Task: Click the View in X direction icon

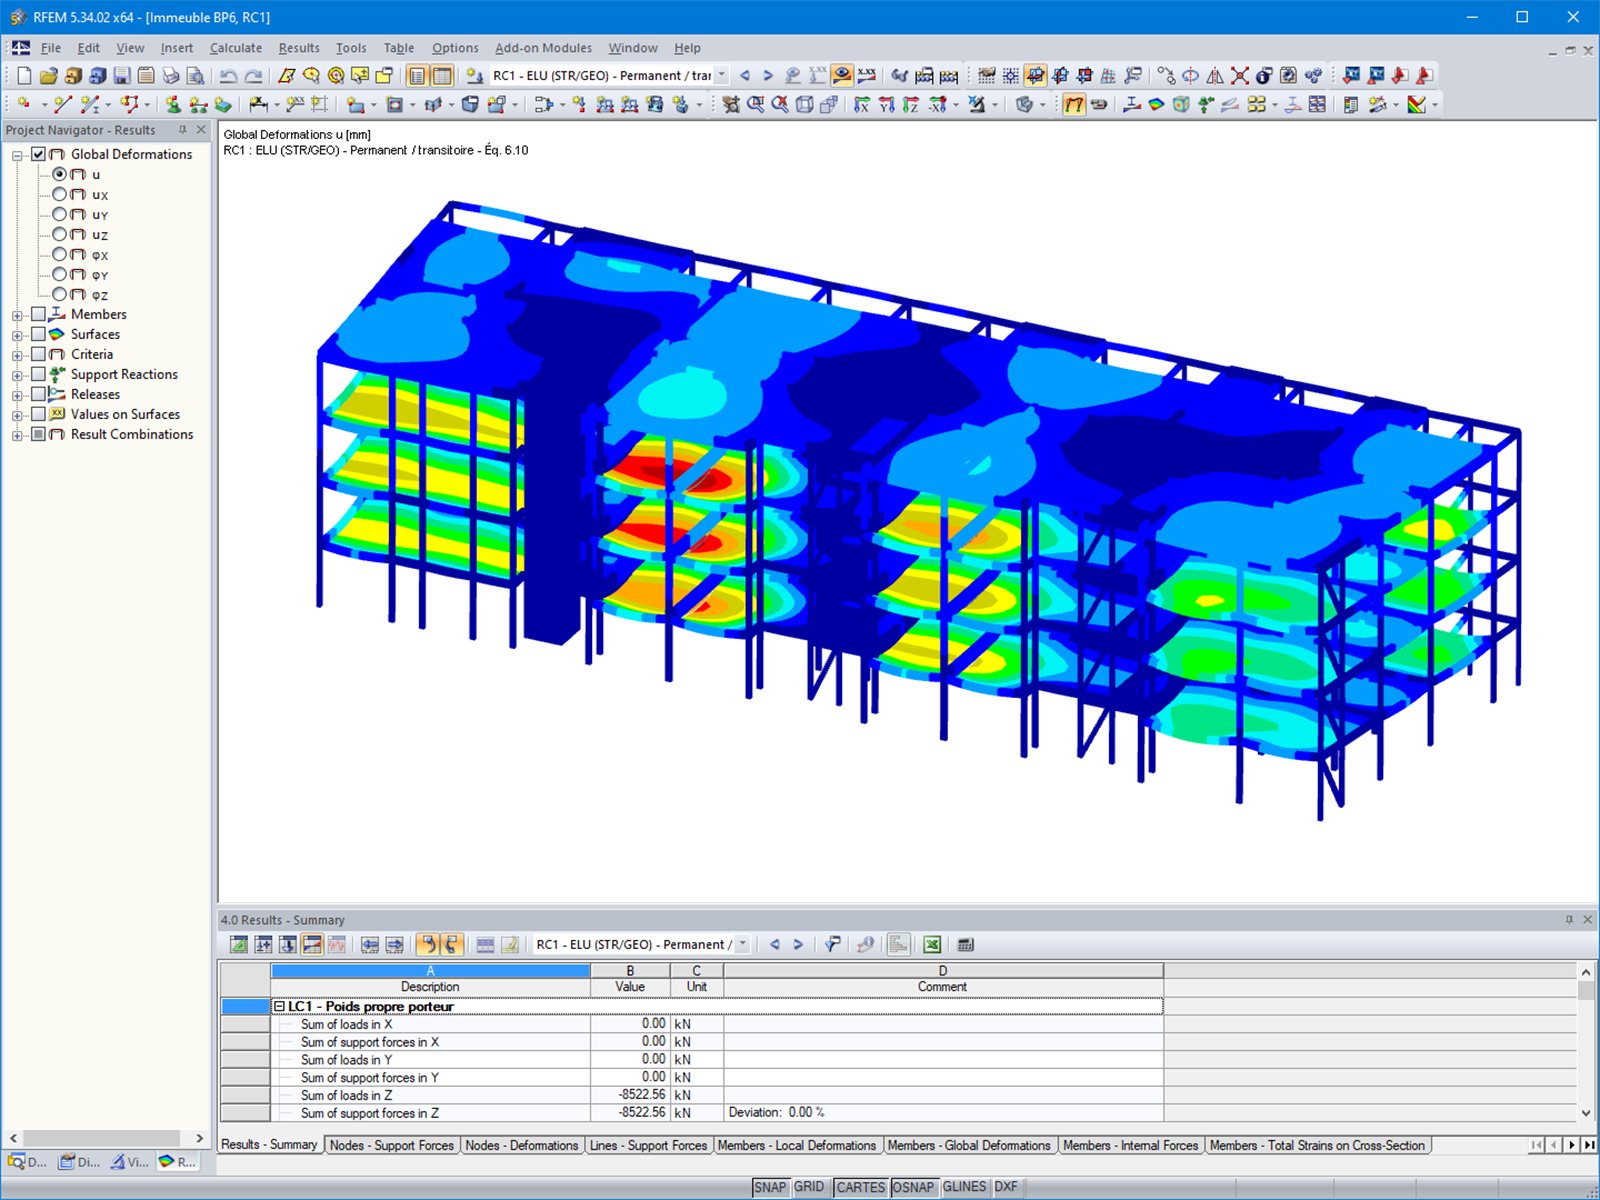Action: [862, 105]
